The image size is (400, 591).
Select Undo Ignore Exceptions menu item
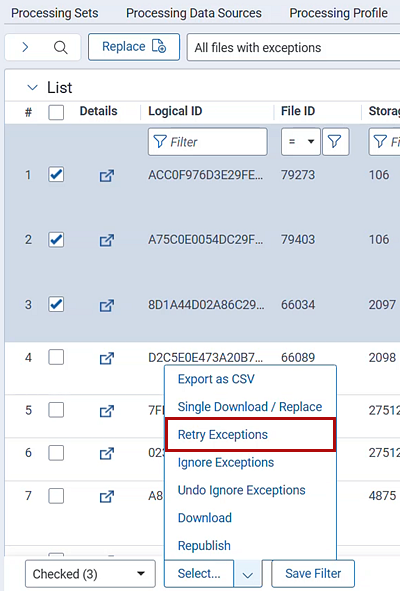[241, 490]
